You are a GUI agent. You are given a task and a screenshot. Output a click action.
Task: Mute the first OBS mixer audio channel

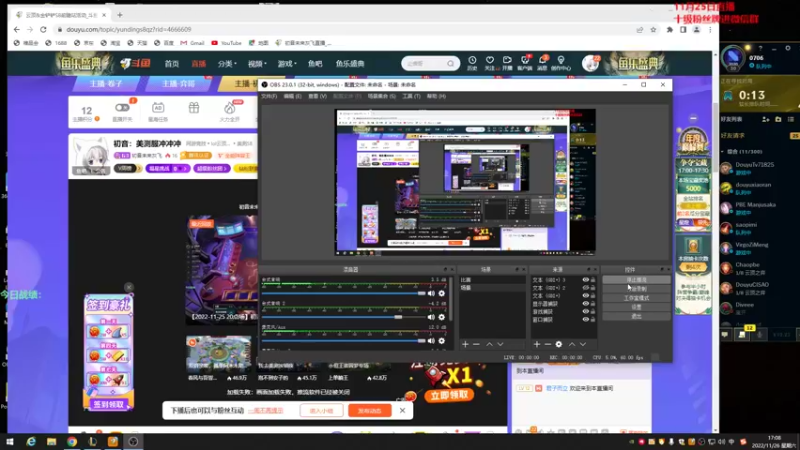point(431,293)
